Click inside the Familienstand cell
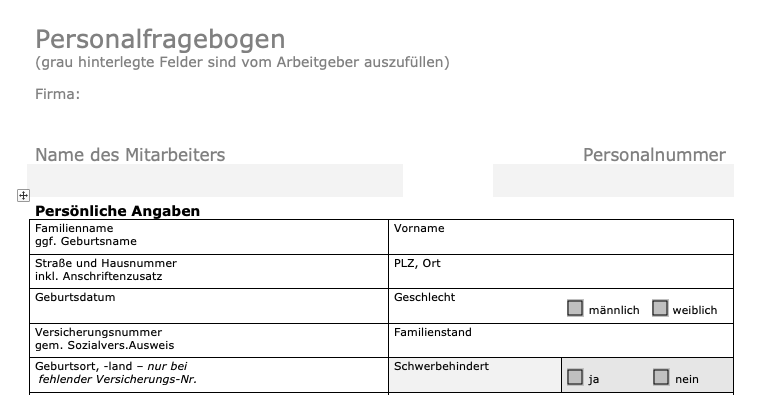 click(561, 341)
